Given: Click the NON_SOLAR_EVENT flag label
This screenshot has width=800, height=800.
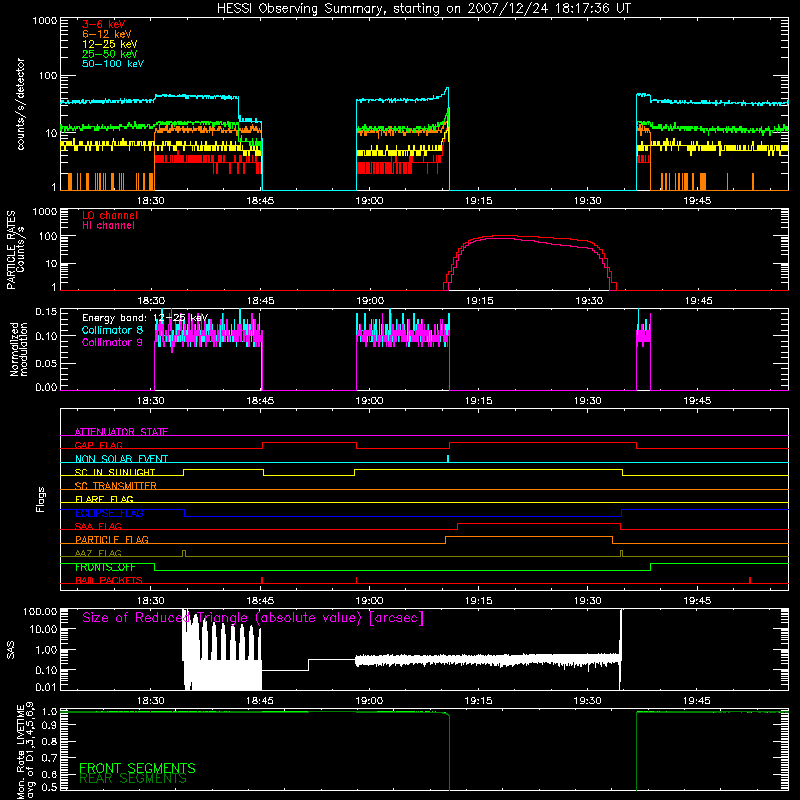Looking at the screenshot, I should tap(121, 459).
